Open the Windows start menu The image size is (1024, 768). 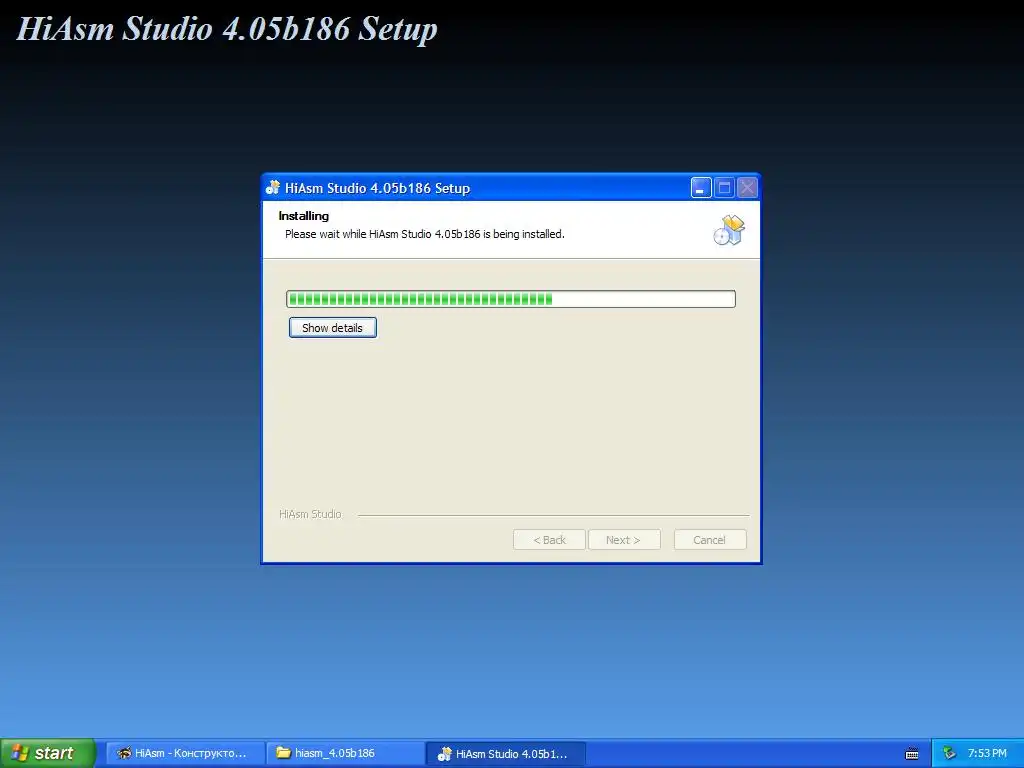click(x=48, y=753)
